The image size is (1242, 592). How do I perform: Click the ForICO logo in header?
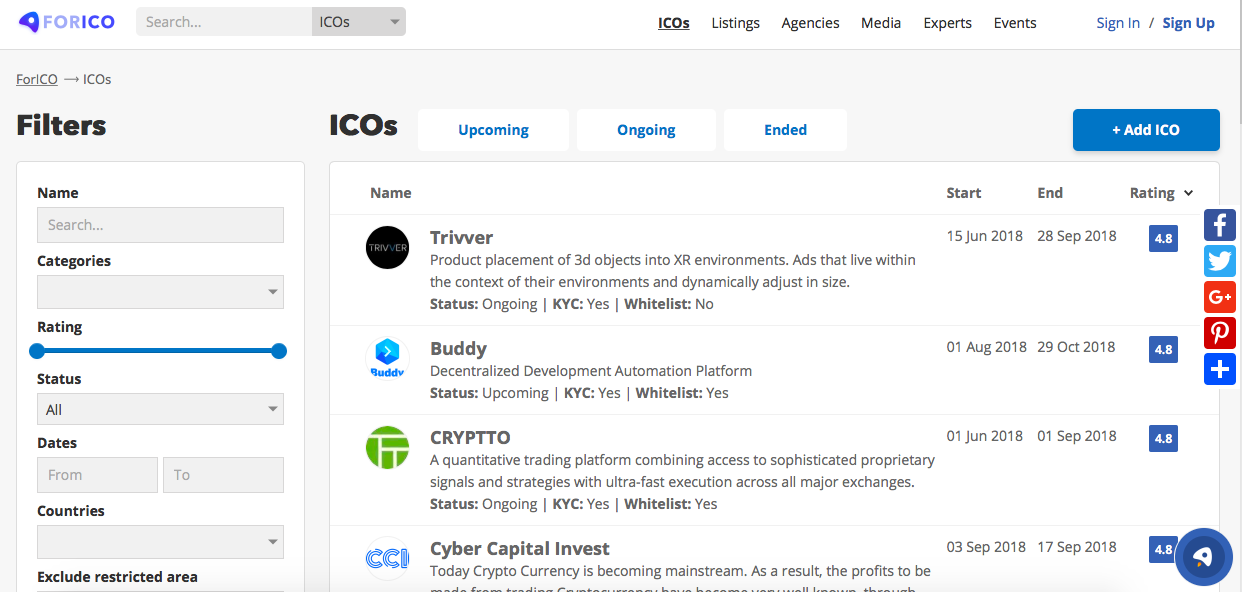coord(67,22)
